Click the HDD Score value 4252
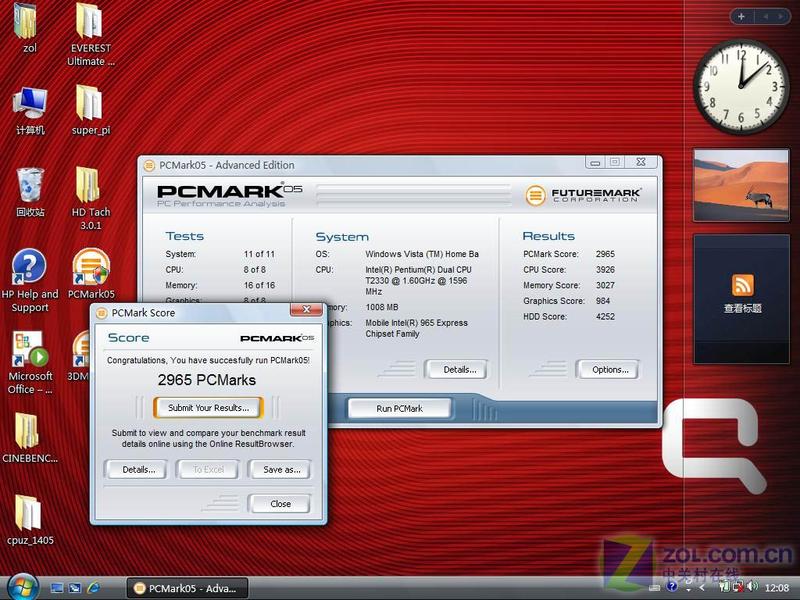The width and height of the screenshot is (800, 600). tap(605, 317)
